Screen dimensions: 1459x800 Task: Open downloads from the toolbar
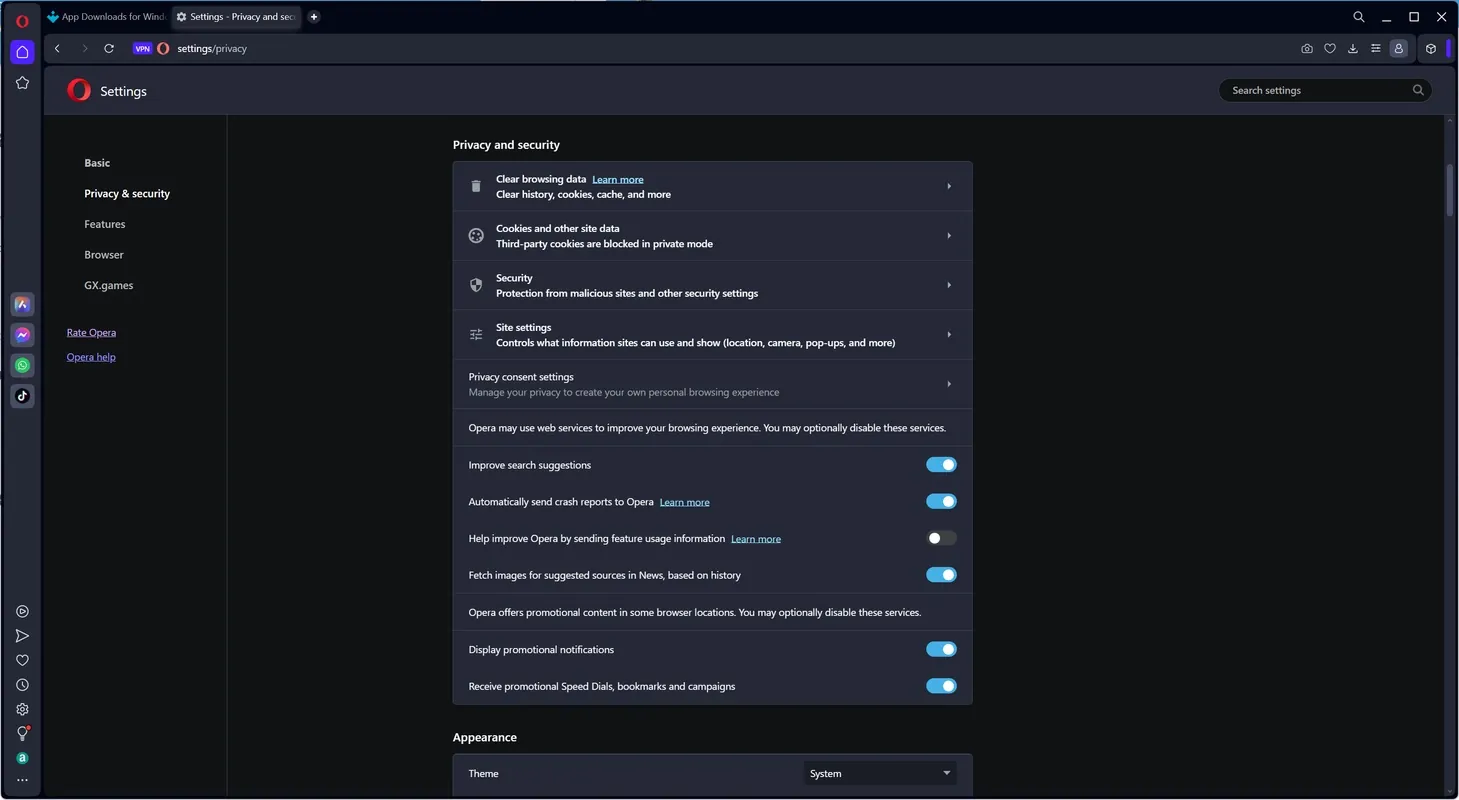tap(1353, 48)
